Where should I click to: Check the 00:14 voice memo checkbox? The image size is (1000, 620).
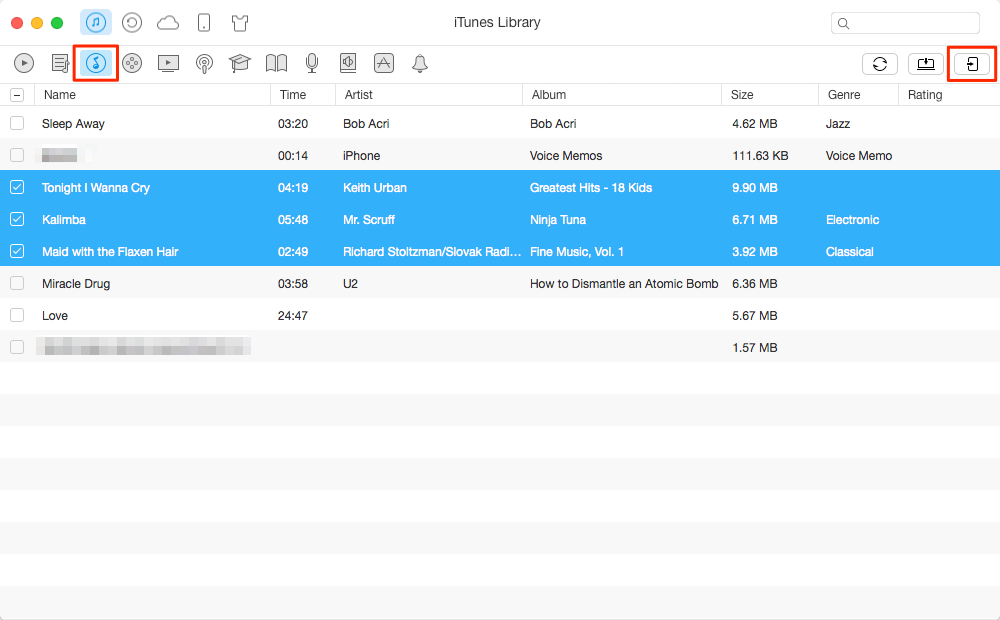17,155
